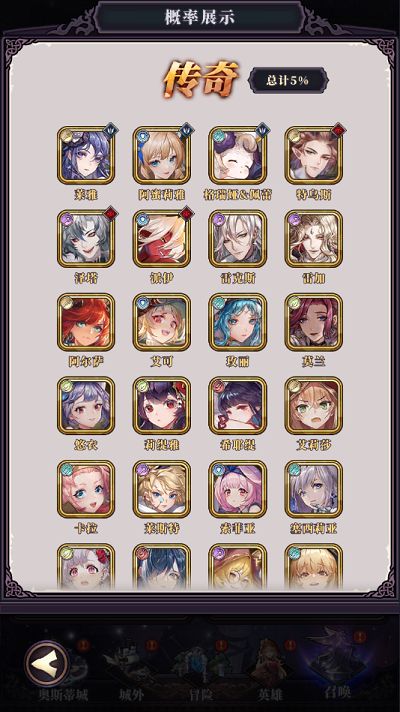The width and height of the screenshot is (400, 712).
Task: Select the 阿蜜莉雅 hero portrait
Action: click(x=162, y=155)
